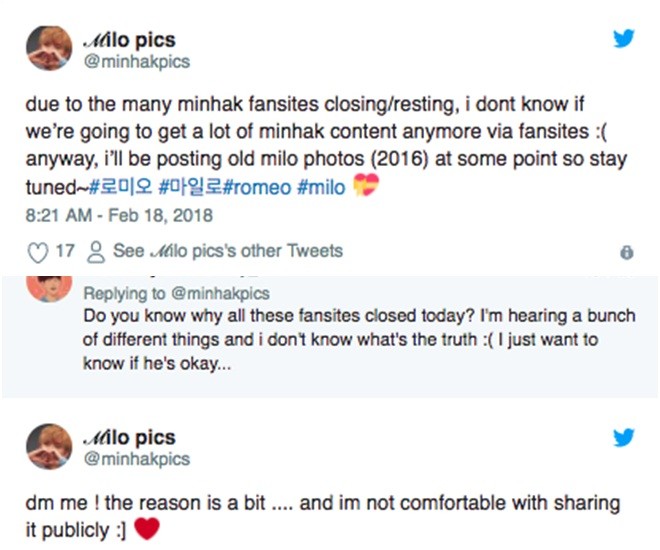Click the 17 likes count

(x=64, y=251)
